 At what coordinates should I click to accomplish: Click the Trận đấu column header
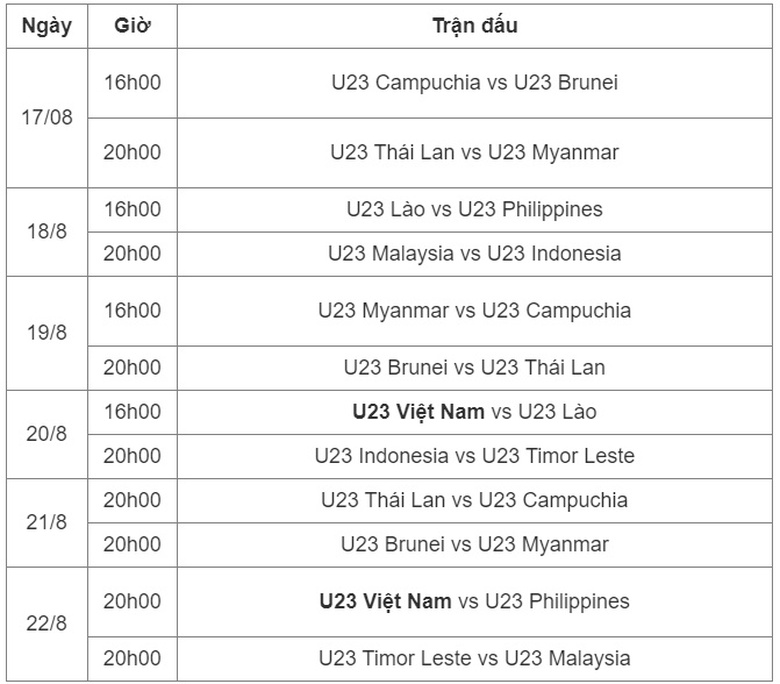click(x=474, y=26)
